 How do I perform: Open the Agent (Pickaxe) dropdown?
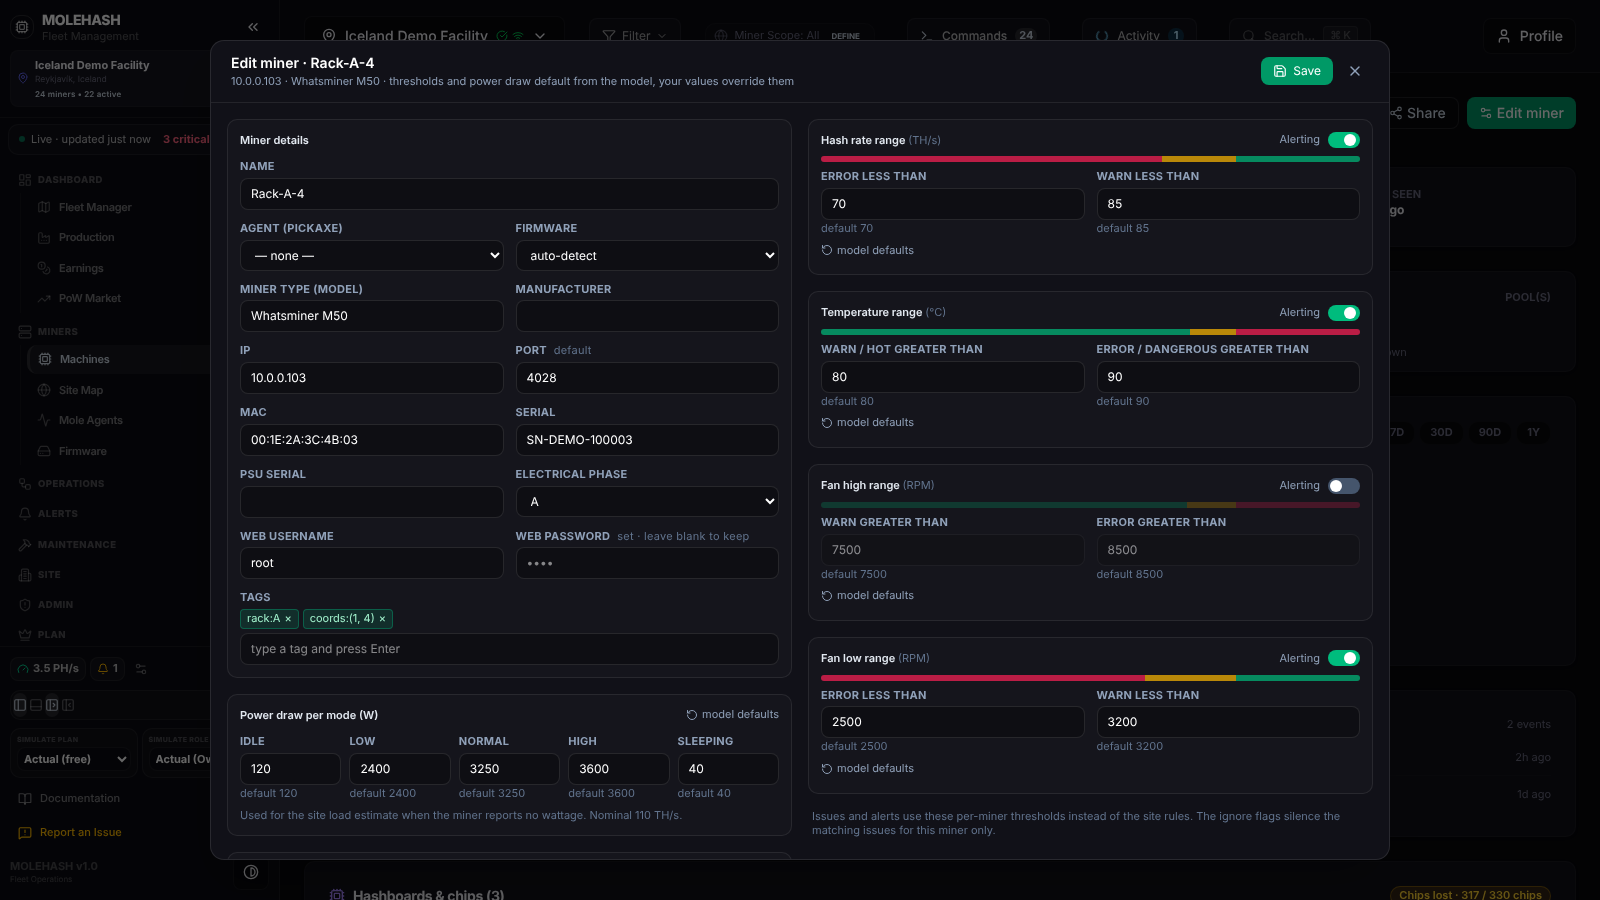[x=371, y=256]
